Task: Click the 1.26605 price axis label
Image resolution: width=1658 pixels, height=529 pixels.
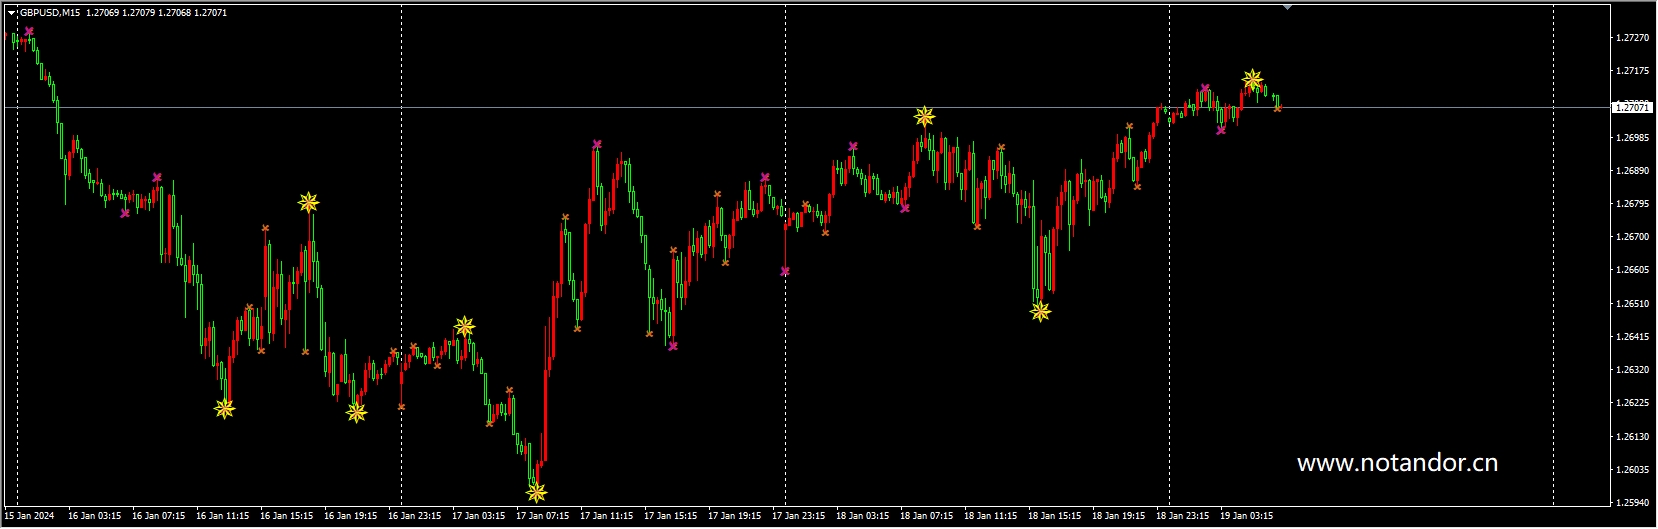Action: [x=1632, y=270]
